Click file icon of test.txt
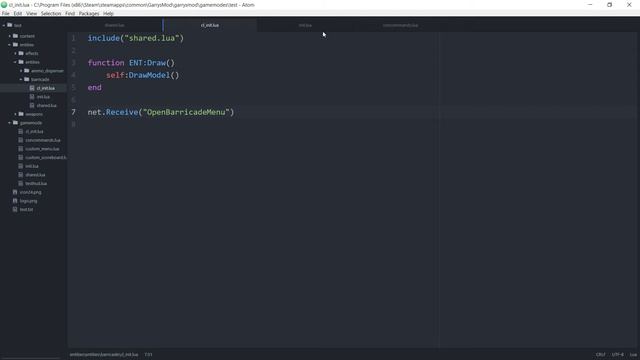640x360 pixels. tap(15, 209)
